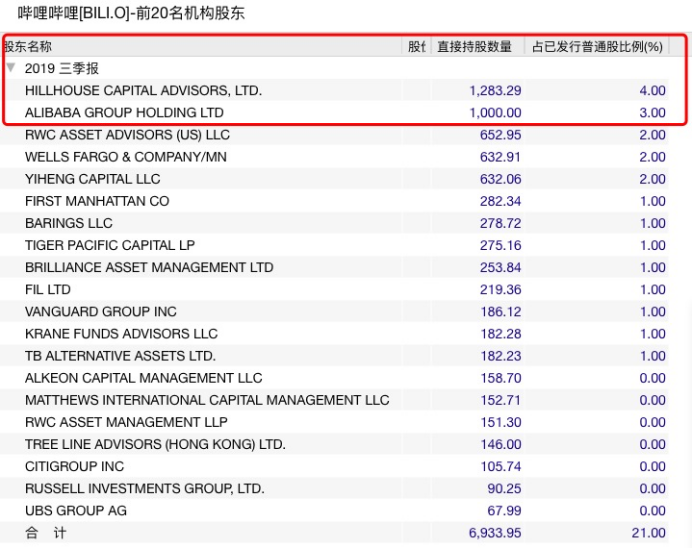
Task: Sort by 直接持股数量 column header
Action: (478, 46)
